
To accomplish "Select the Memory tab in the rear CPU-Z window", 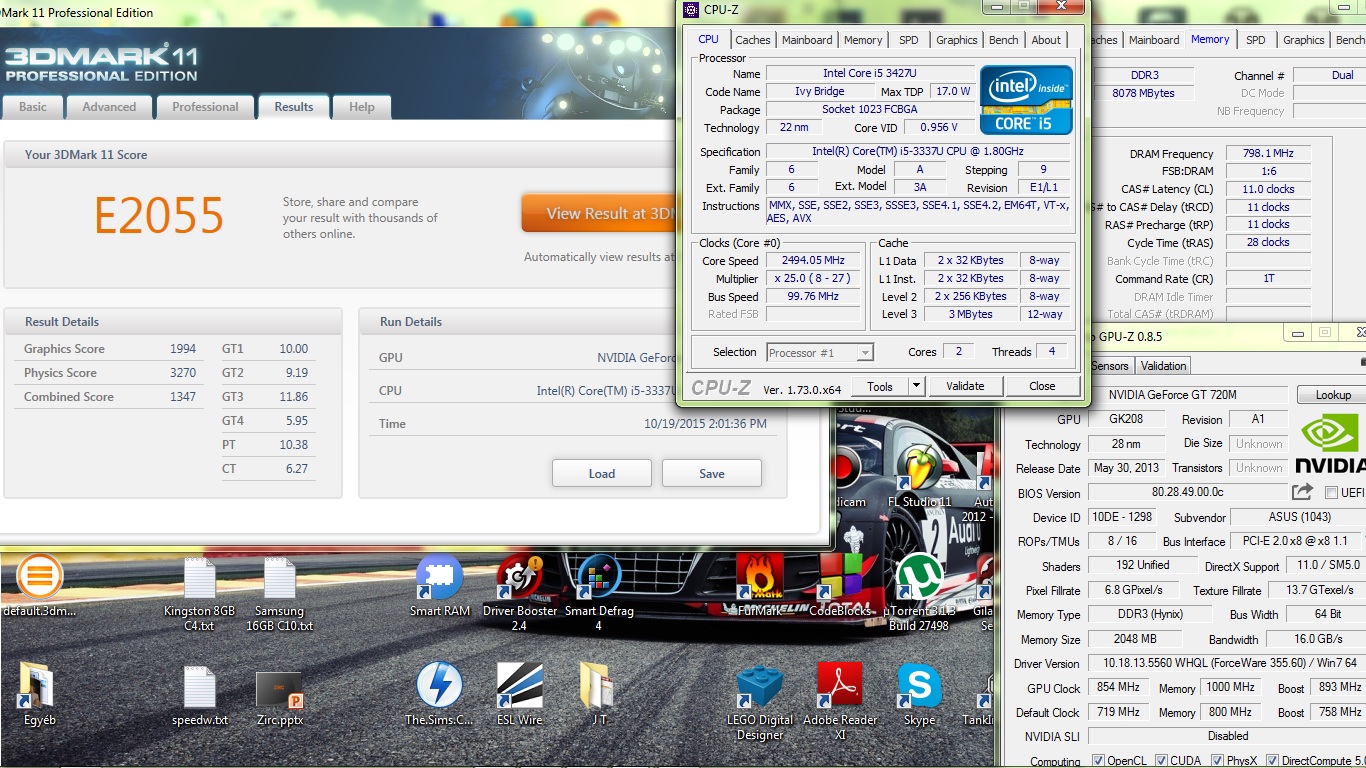I will 1210,39.
